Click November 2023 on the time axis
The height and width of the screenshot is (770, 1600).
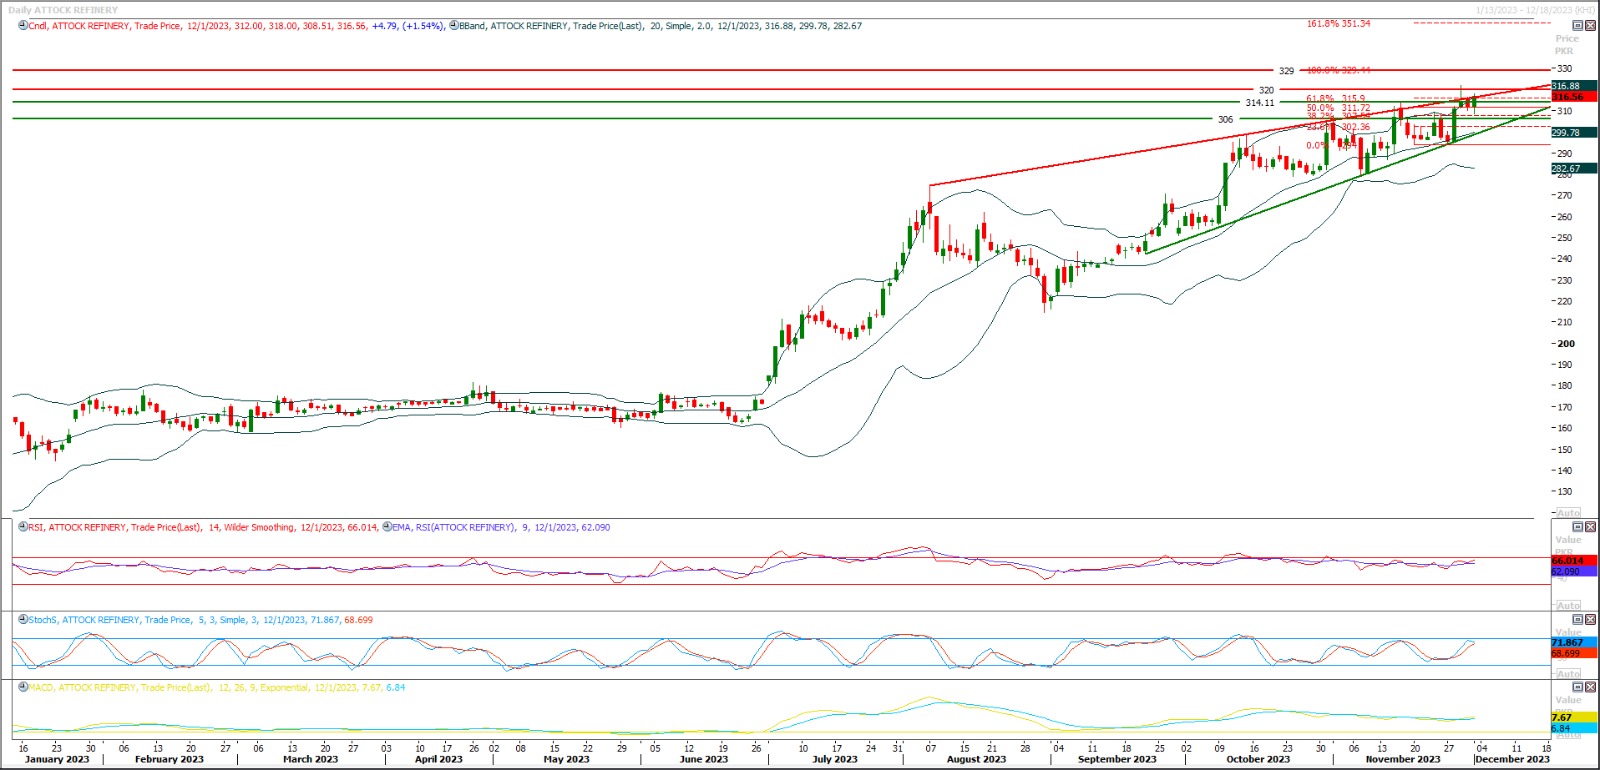coord(1403,759)
